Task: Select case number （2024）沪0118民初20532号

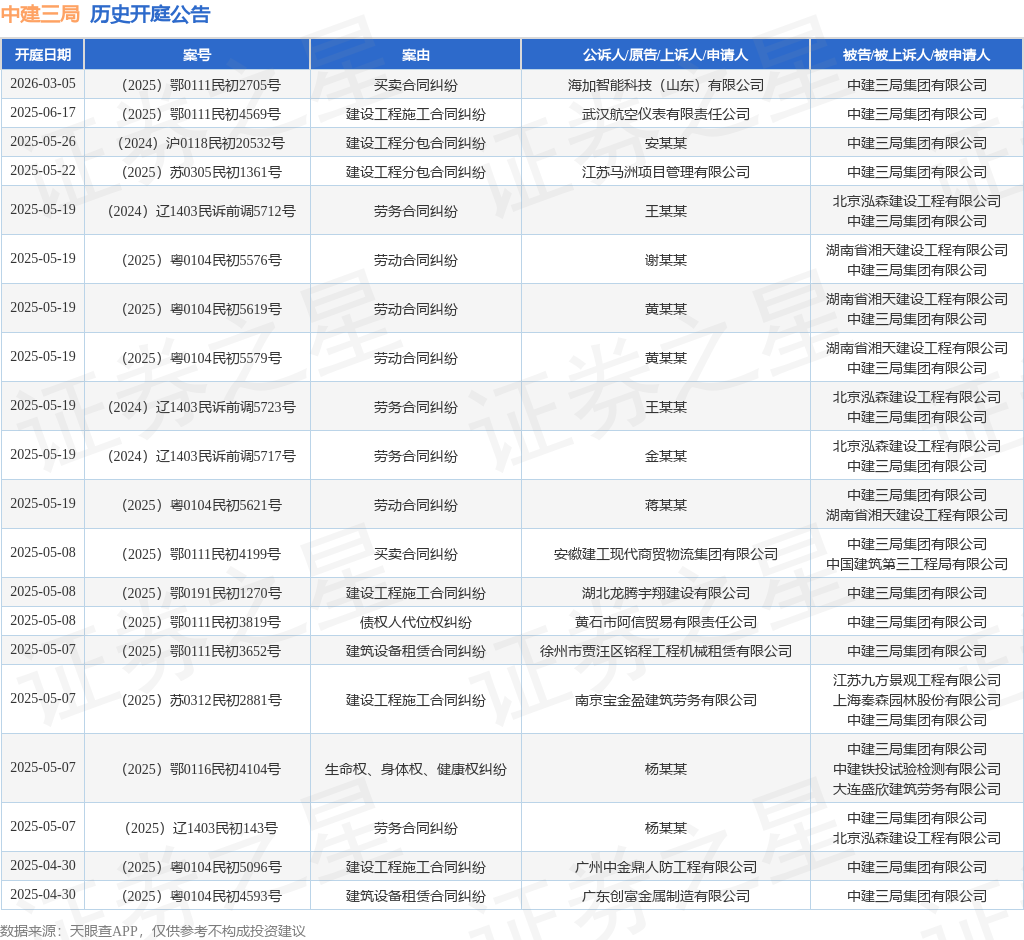Action: 197,142
